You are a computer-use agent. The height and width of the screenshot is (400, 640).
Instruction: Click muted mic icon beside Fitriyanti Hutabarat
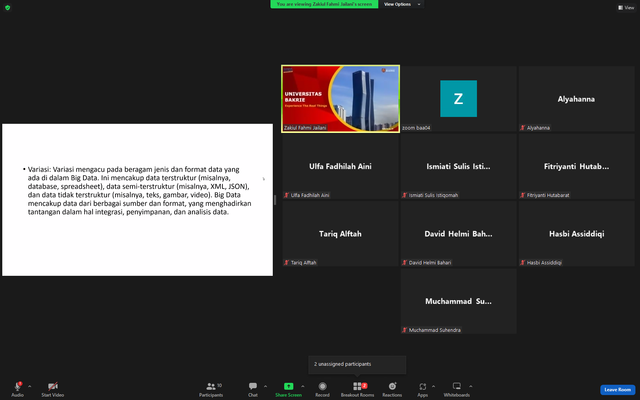tap(522, 195)
